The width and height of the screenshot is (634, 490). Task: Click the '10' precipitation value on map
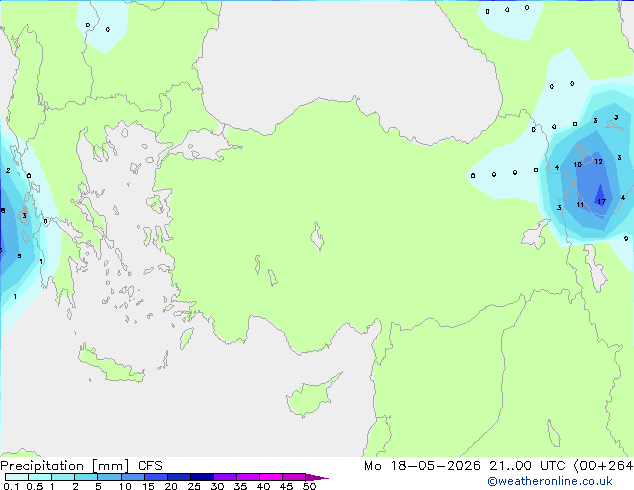577,164
